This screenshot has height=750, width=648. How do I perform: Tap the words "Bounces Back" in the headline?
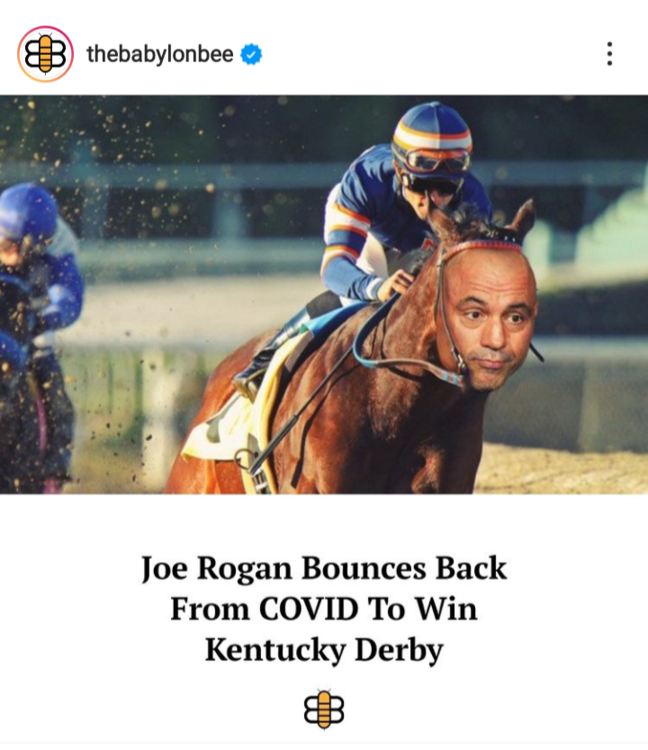pyautogui.click(x=404, y=569)
